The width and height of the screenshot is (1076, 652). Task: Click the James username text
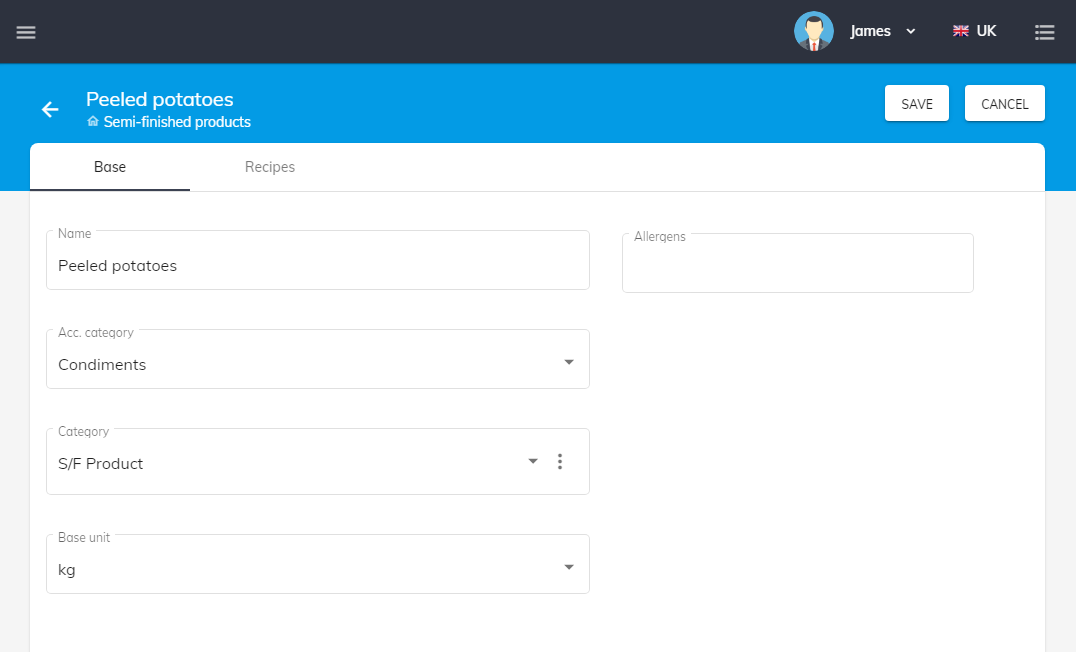[x=870, y=31]
